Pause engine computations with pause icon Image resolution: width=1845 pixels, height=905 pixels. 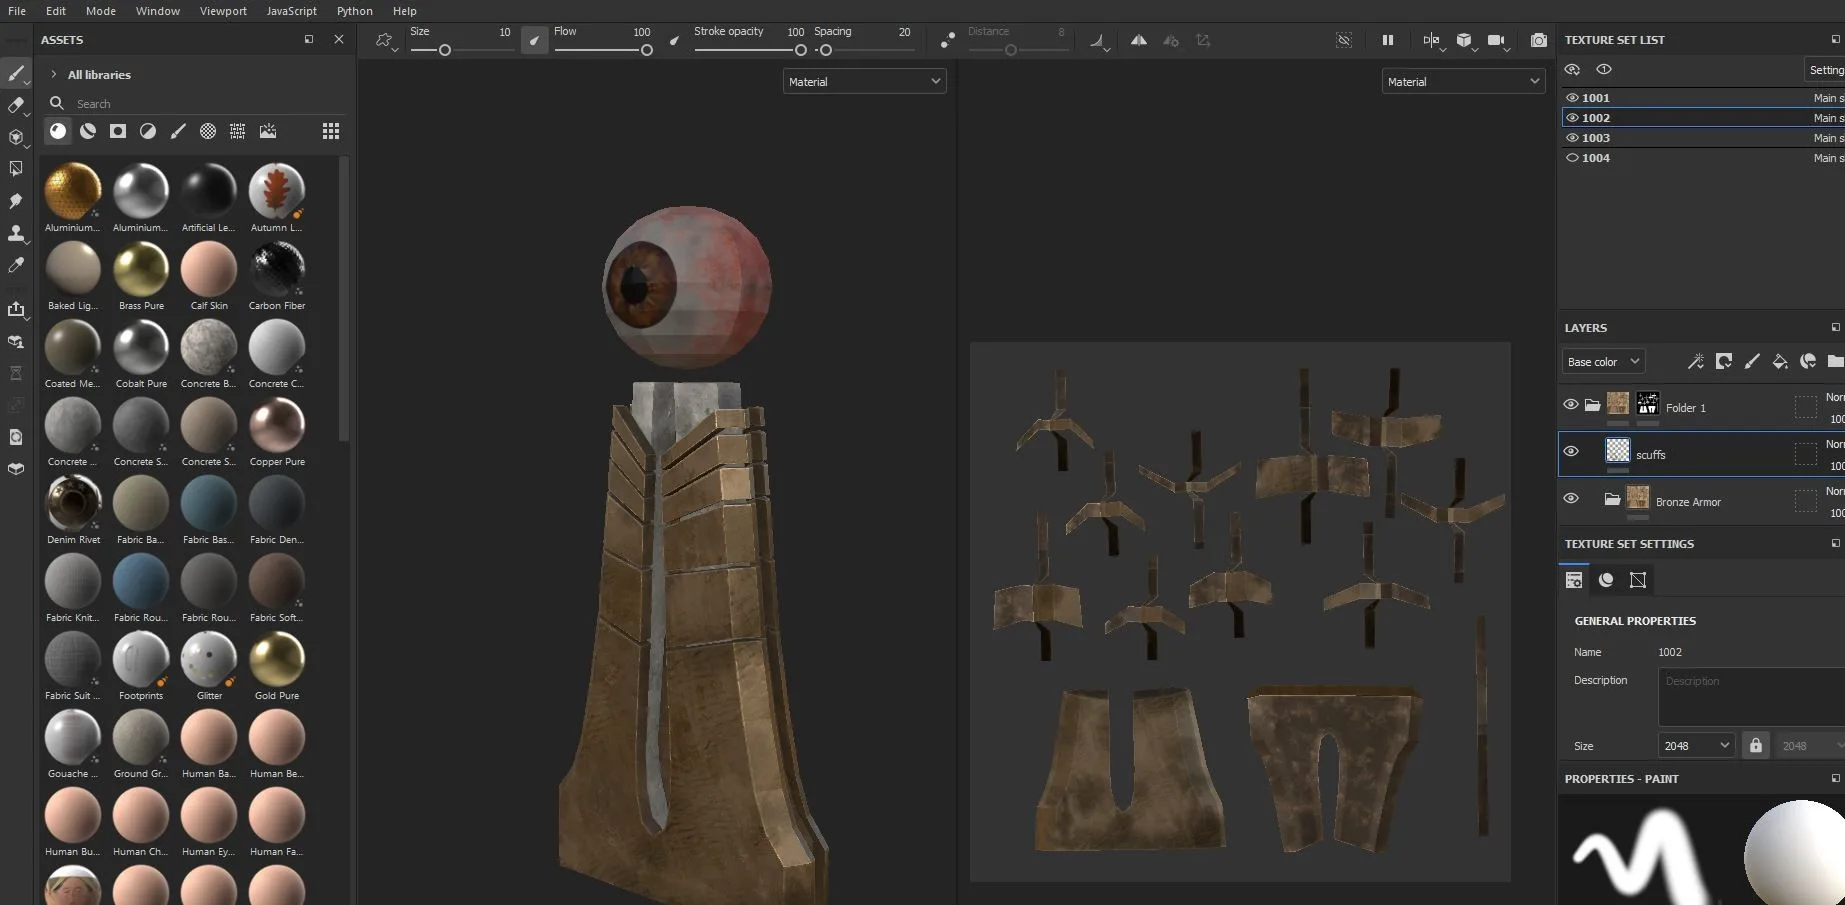tap(1388, 40)
